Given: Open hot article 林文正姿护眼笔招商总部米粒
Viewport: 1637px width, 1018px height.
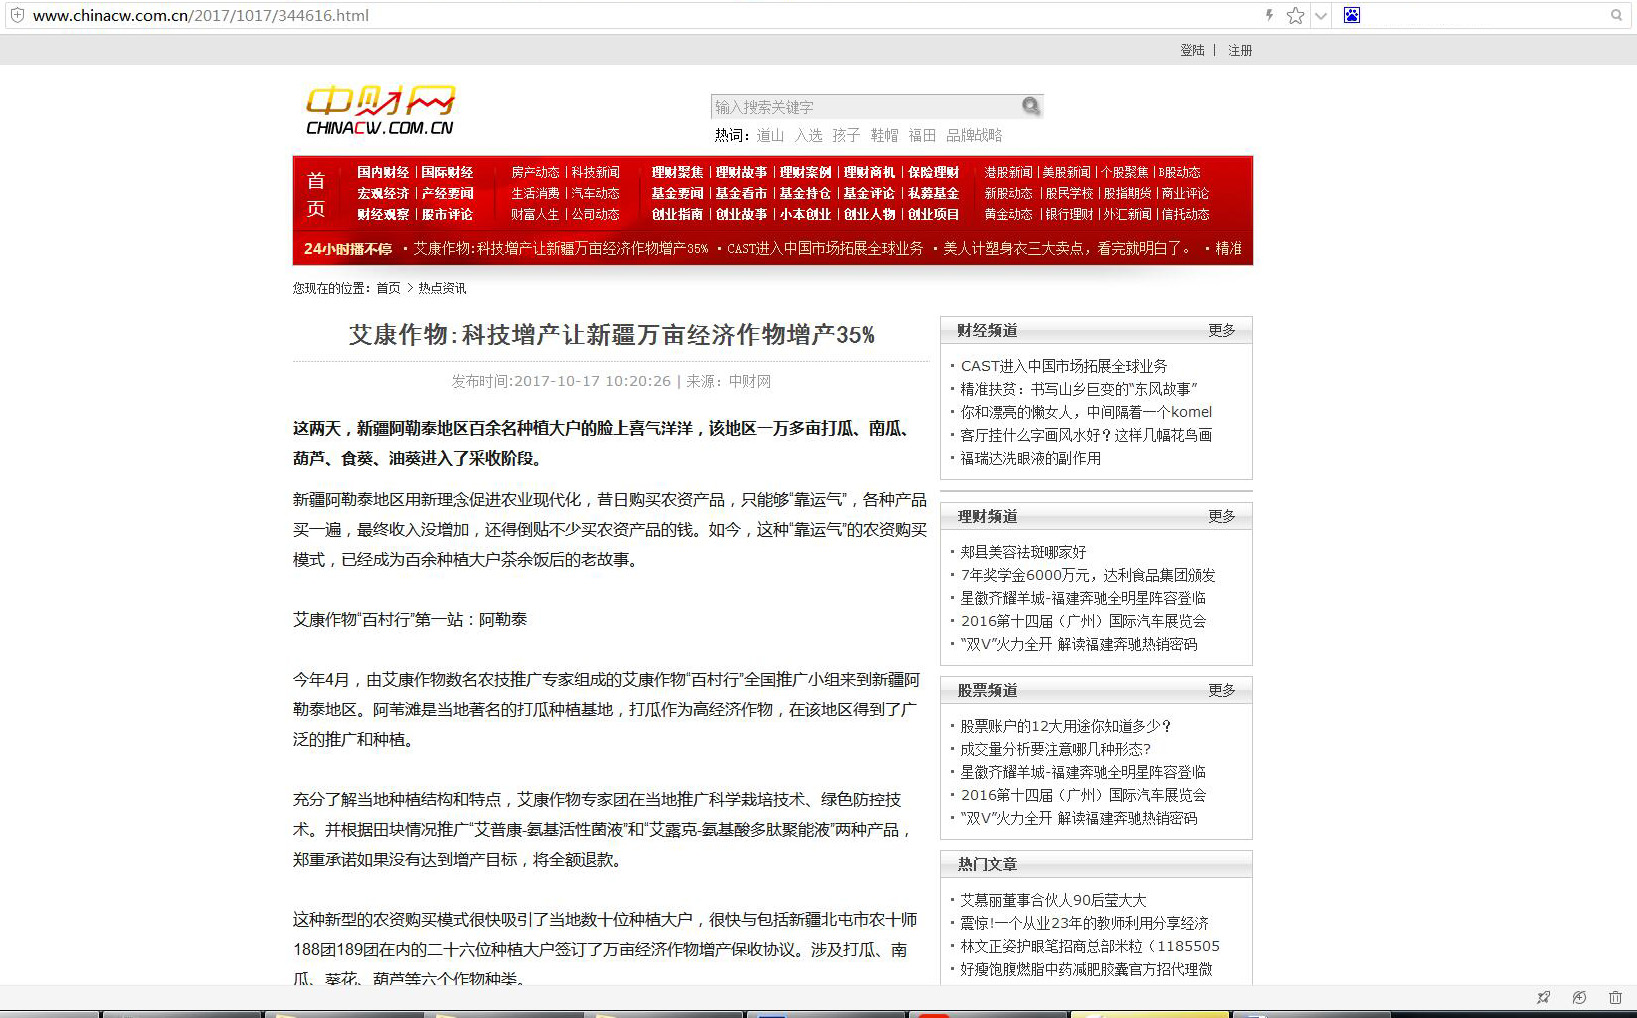Looking at the screenshot, I should pyautogui.click(x=1090, y=946).
